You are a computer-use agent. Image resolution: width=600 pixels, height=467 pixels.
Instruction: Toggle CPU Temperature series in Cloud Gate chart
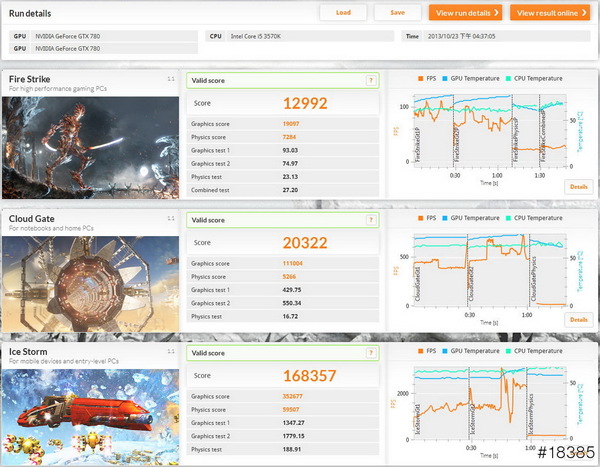point(510,217)
